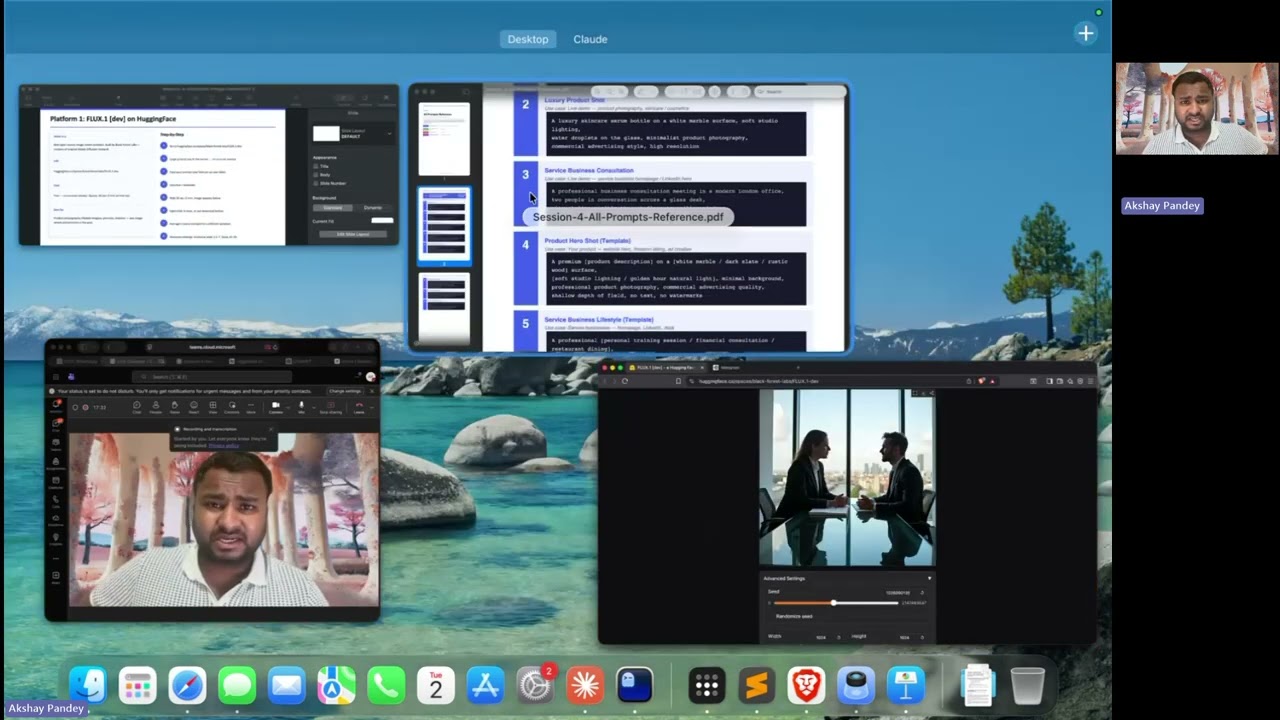The image size is (1280, 720).
Task: Open the Preview app in Dock
Action: pos(856,685)
